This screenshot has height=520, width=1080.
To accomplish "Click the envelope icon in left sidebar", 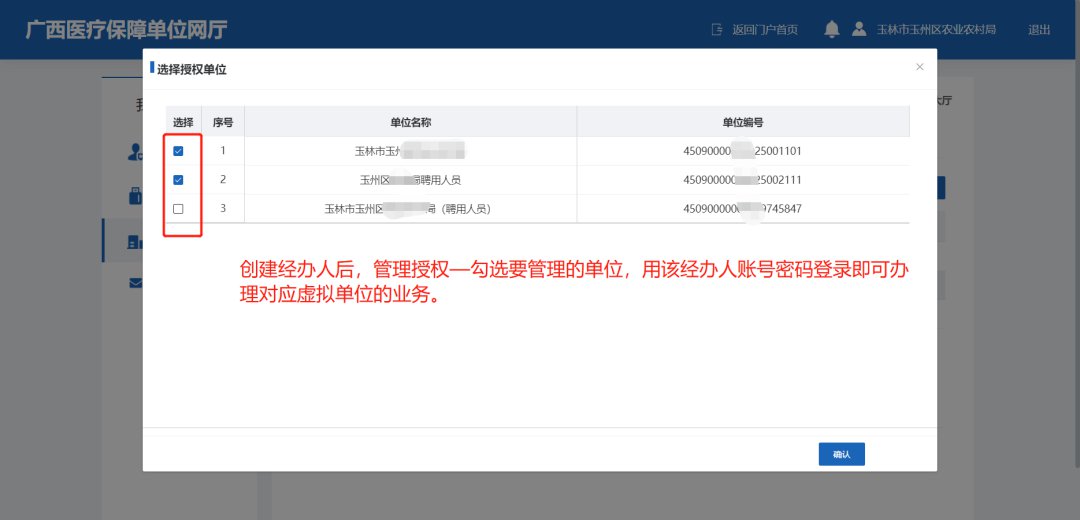I will [135, 283].
